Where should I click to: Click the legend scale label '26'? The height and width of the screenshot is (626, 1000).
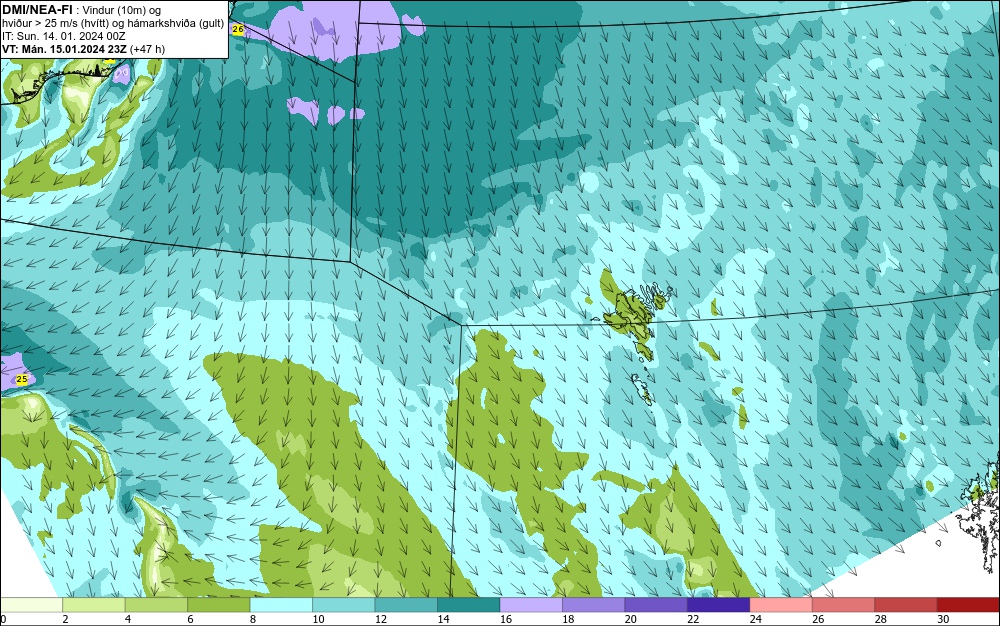point(818,619)
